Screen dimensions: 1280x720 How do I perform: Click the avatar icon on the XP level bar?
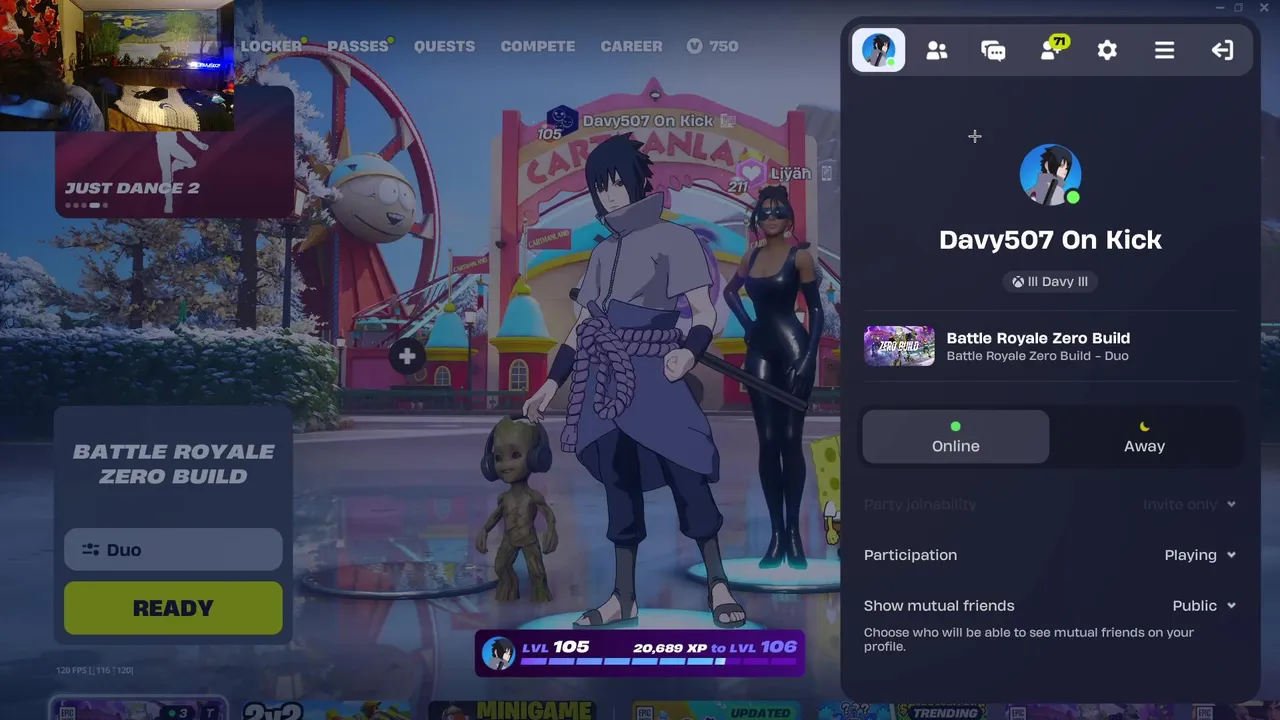click(498, 654)
